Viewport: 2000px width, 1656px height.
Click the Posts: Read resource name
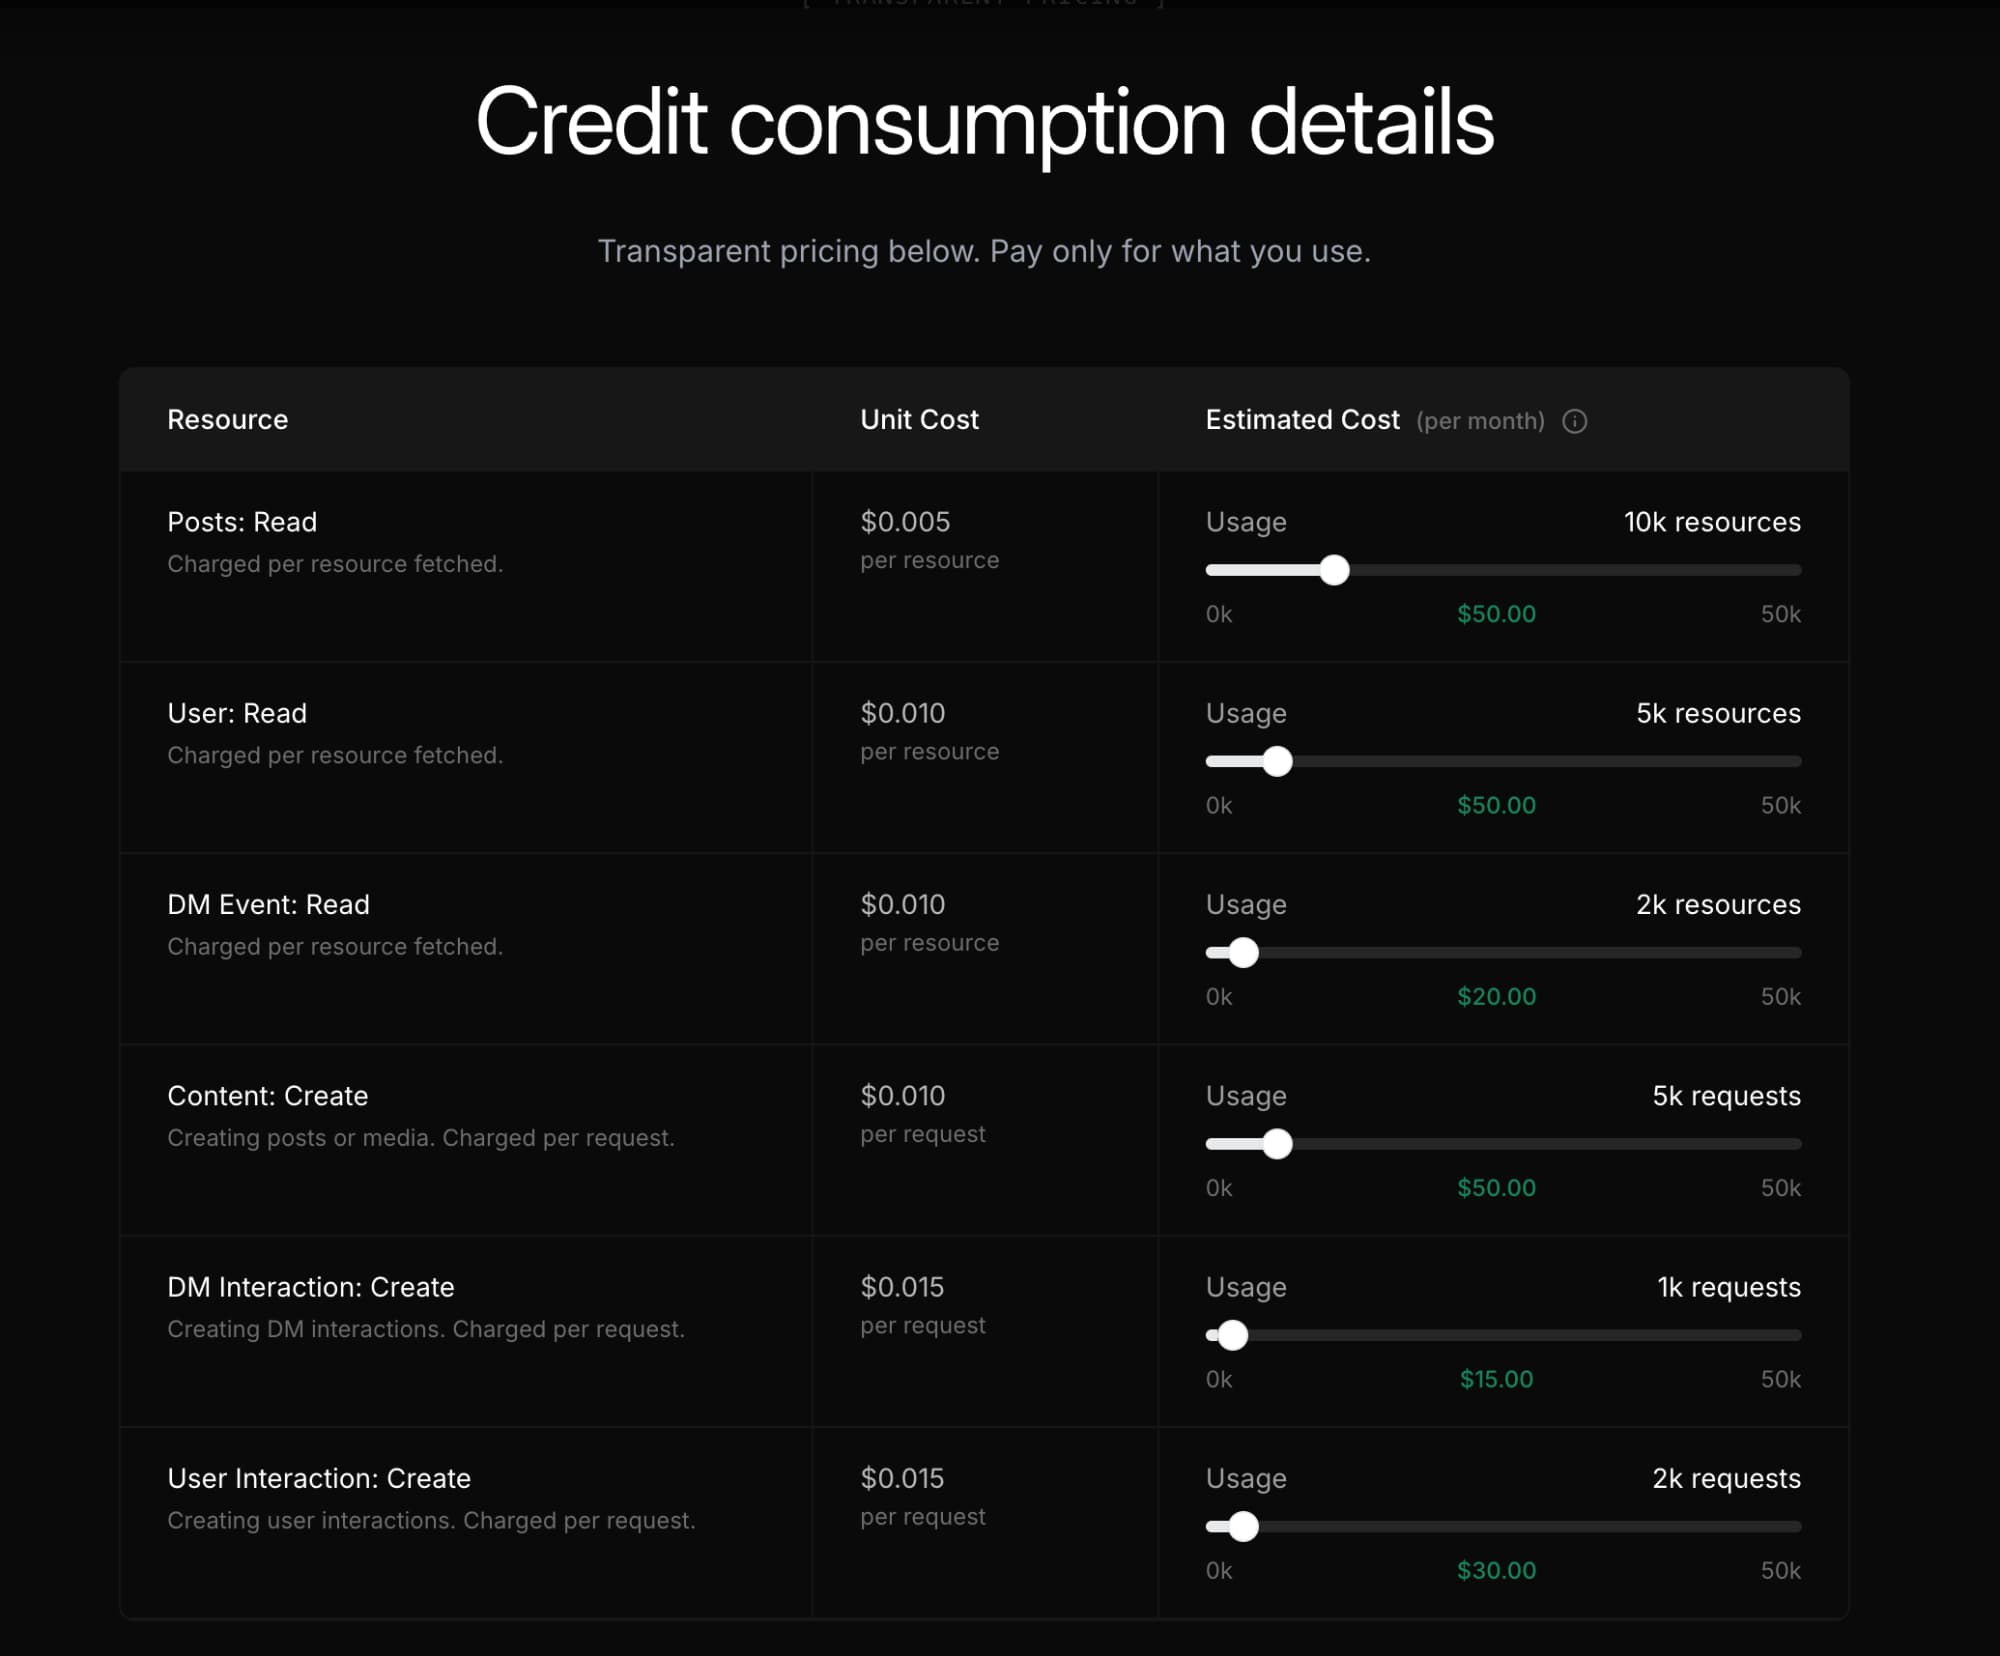[x=242, y=522]
